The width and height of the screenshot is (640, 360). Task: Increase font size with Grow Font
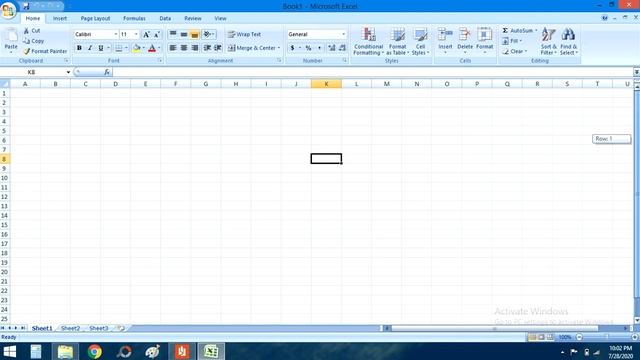click(x=146, y=35)
